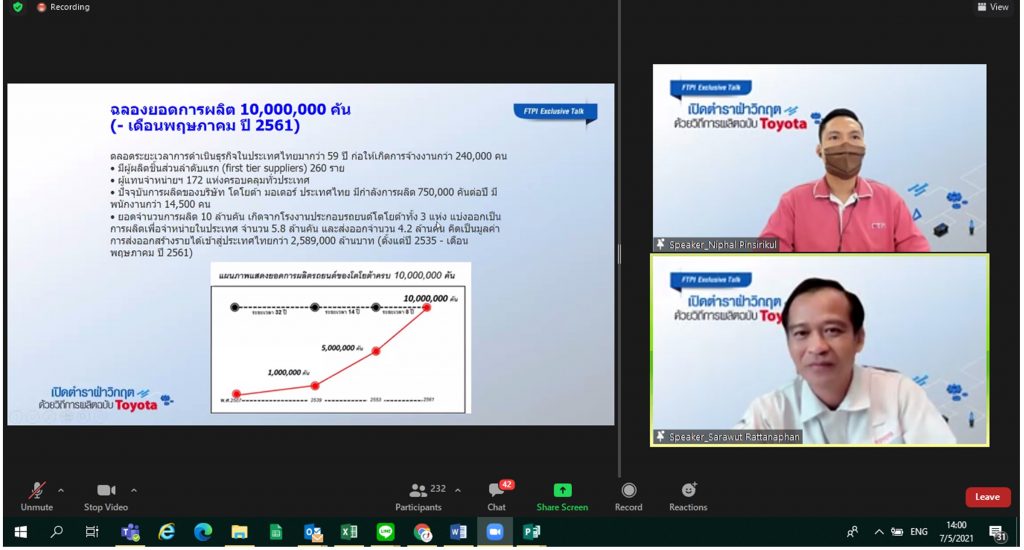Click the green encryption shield icon

pyautogui.click(x=18, y=7)
